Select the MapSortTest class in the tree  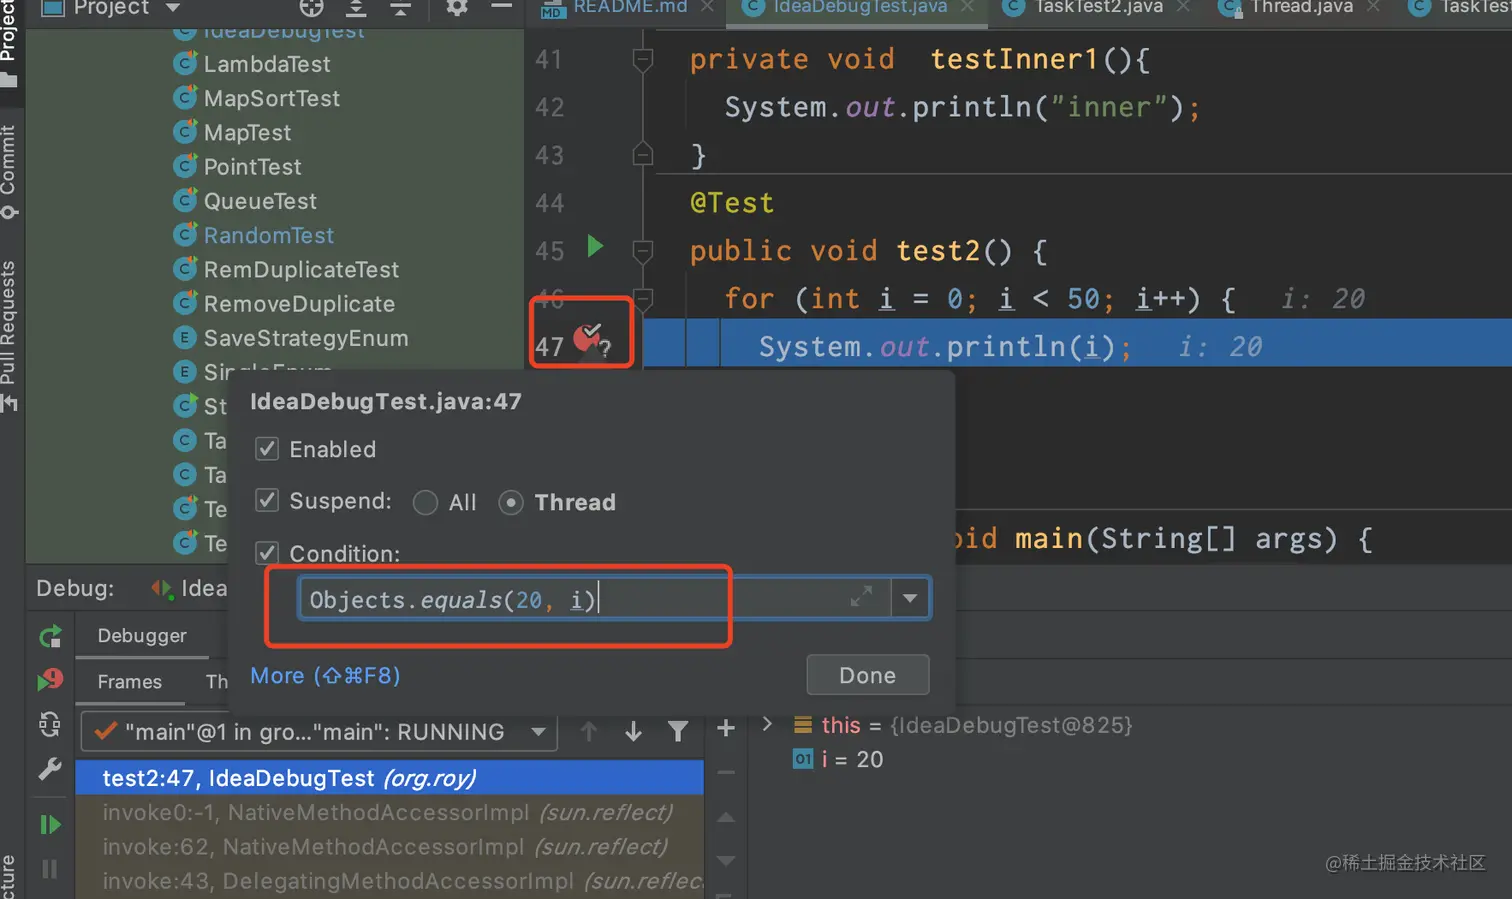pos(272,98)
